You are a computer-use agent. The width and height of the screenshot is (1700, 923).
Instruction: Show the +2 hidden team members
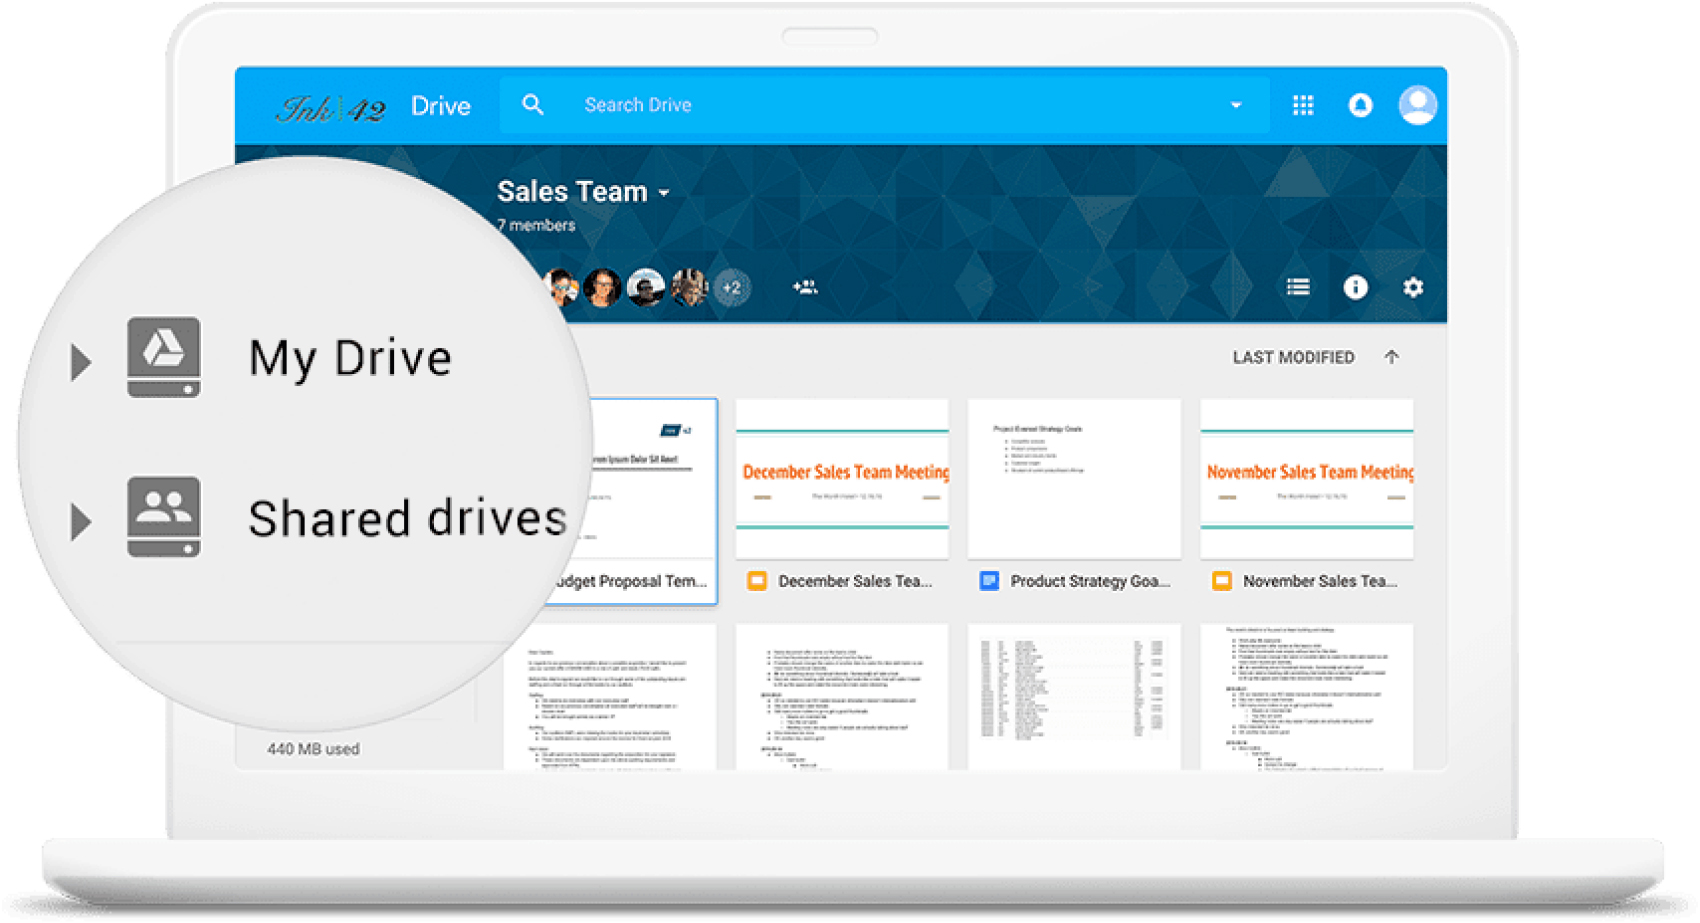point(731,287)
